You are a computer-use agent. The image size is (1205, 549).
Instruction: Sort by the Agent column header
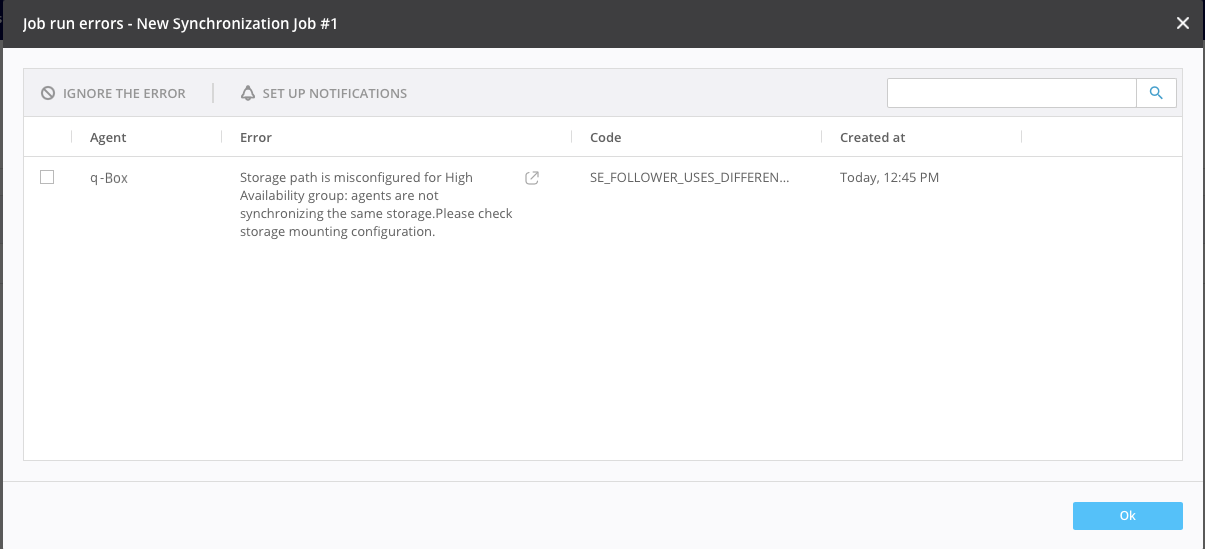tap(108, 137)
